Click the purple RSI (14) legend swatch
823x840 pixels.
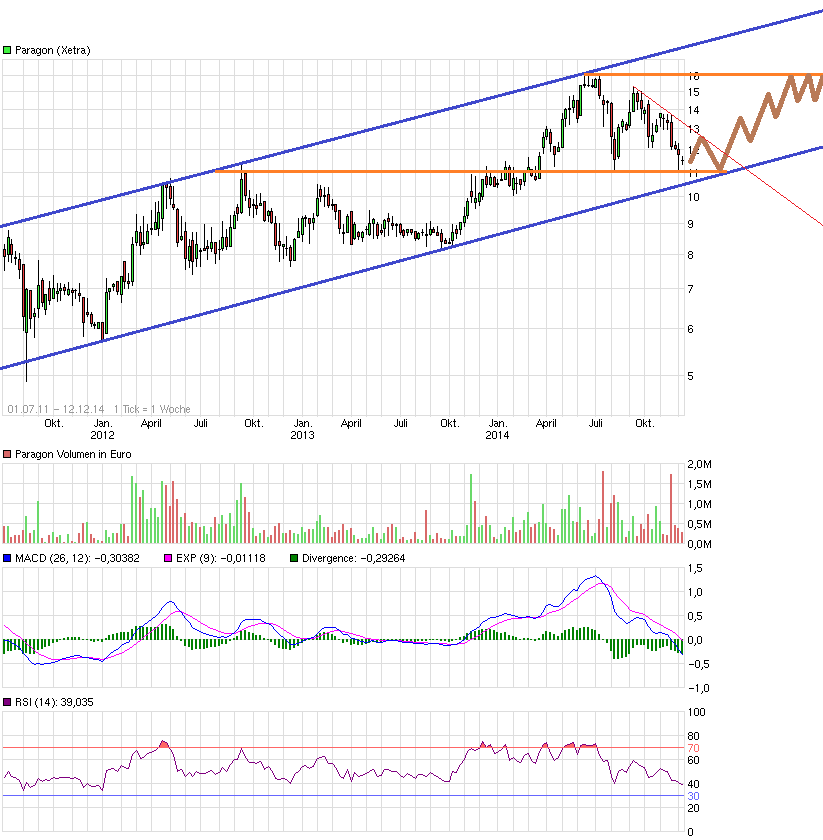pos(7,702)
